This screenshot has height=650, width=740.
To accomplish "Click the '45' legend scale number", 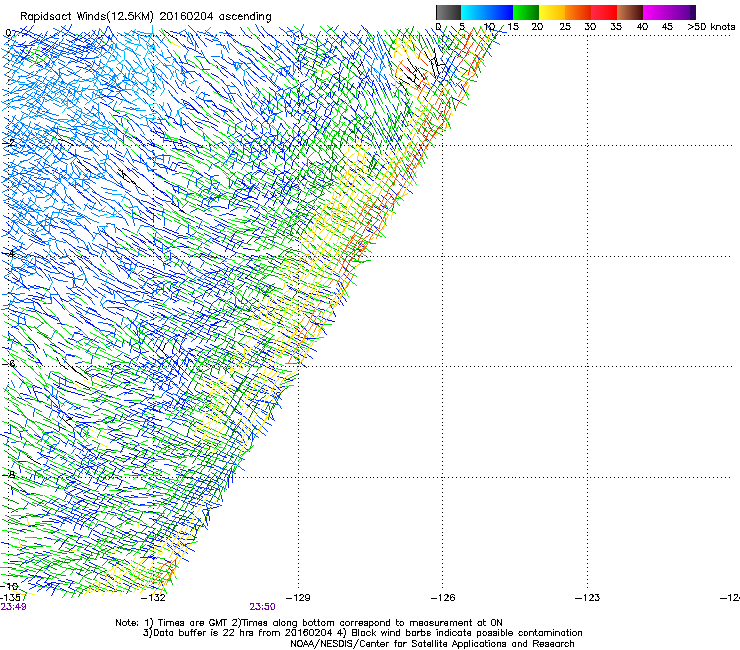I will pyautogui.click(x=667, y=26).
